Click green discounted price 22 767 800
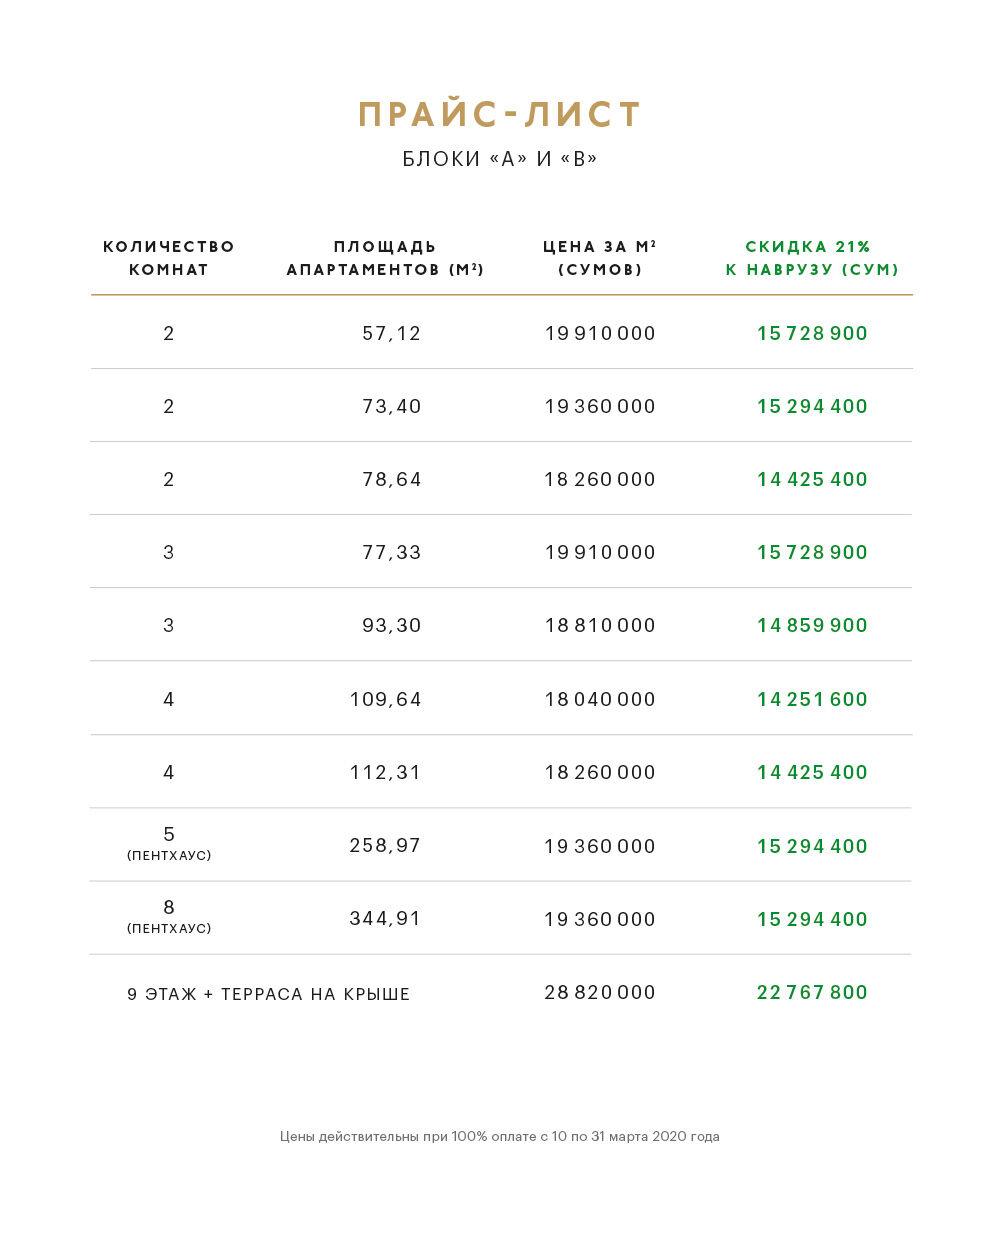Screen dimensions: 1000x1254 (x=812, y=992)
